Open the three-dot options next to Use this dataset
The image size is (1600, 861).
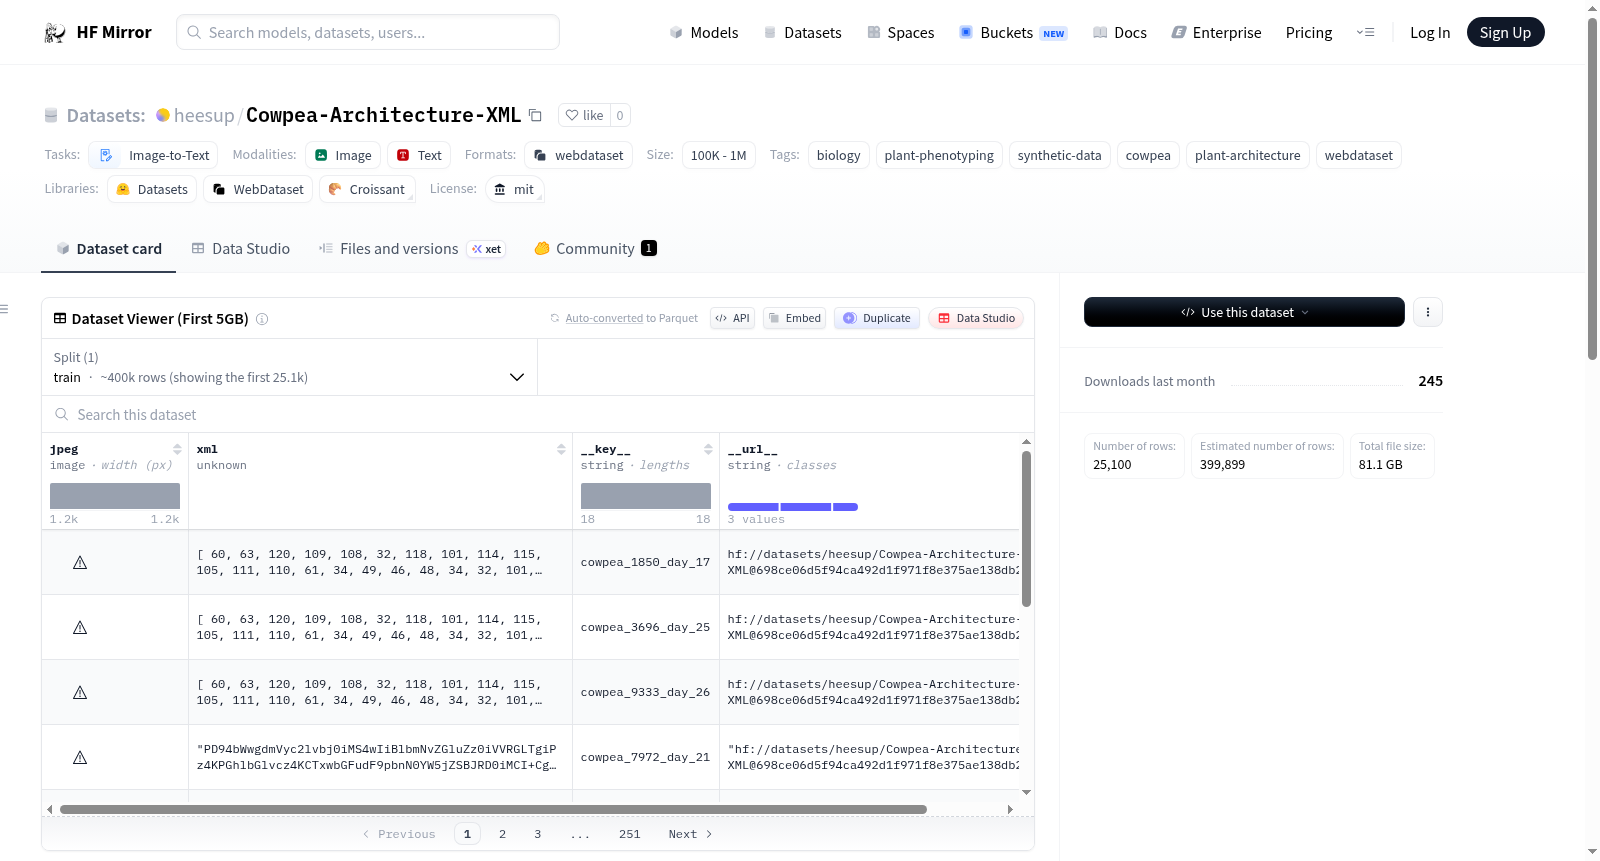[1427, 312]
